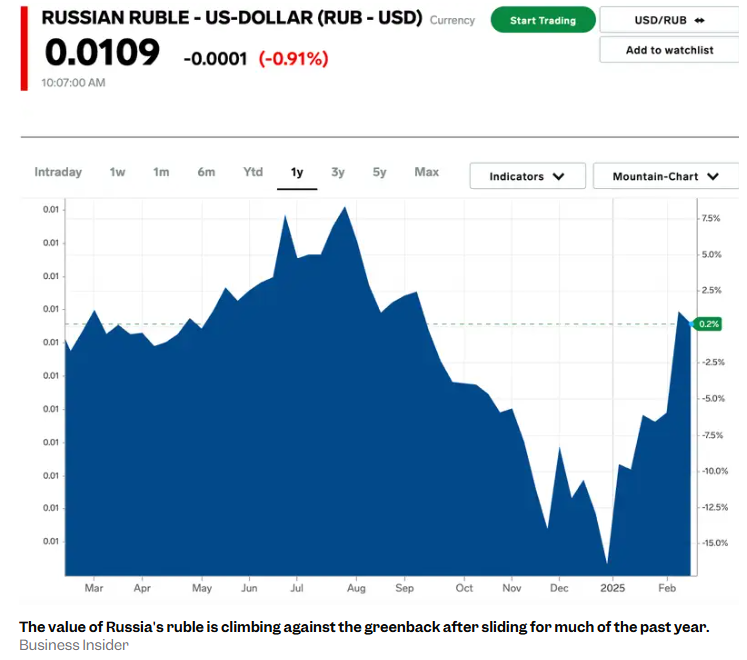Select the Intraday time range tab

pyautogui.click(x=58, y=172)
